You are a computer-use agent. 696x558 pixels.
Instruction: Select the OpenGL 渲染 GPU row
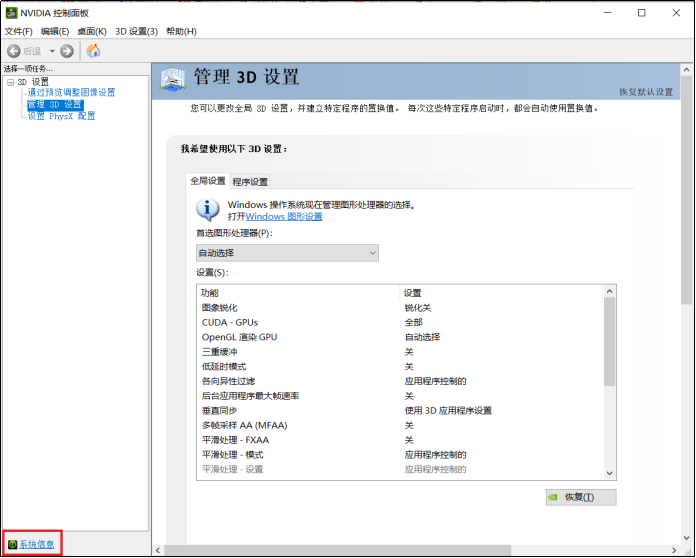point(399,337)
